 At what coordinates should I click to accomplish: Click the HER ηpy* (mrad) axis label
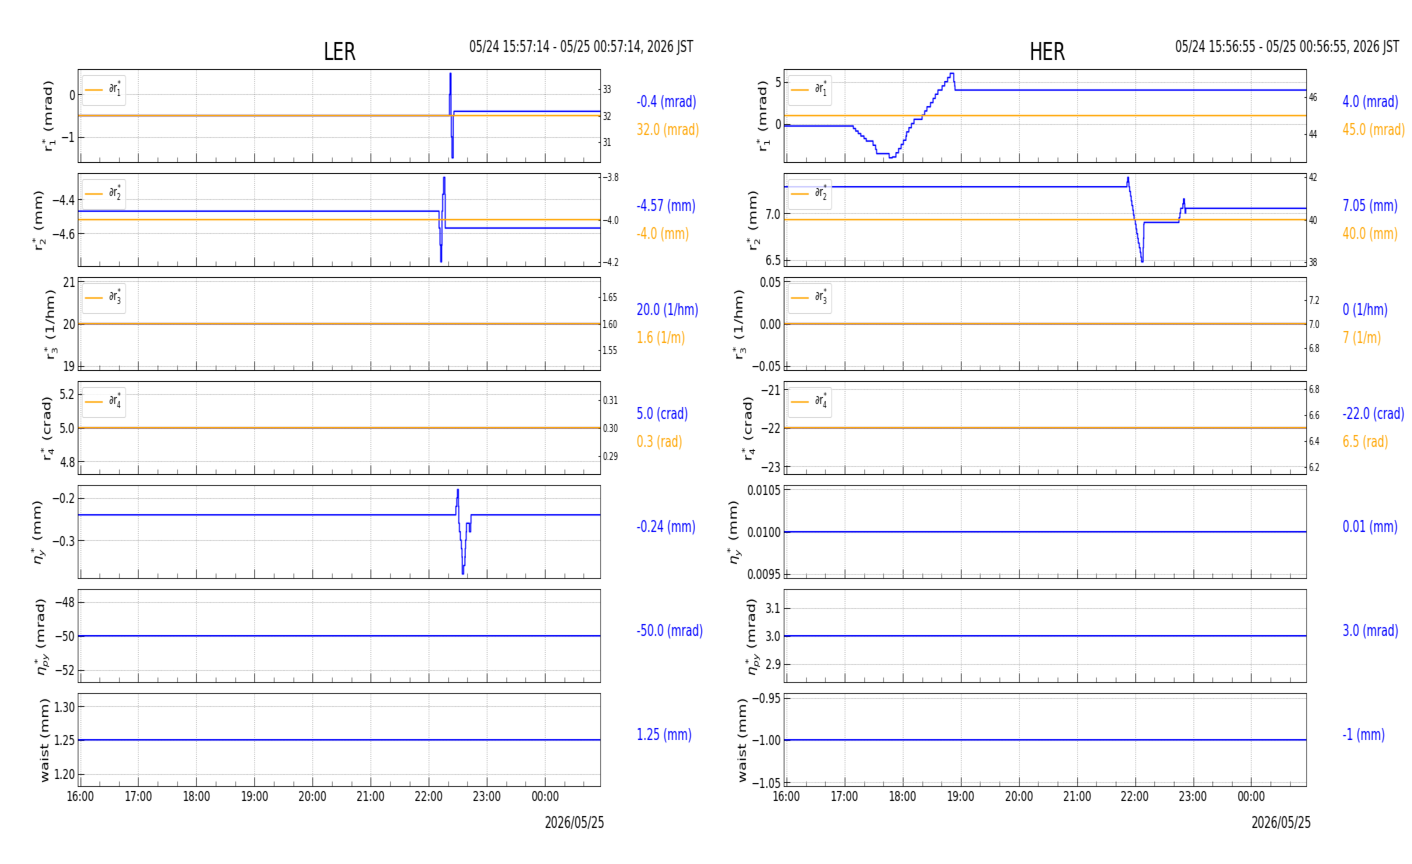[x=754, y=636]
